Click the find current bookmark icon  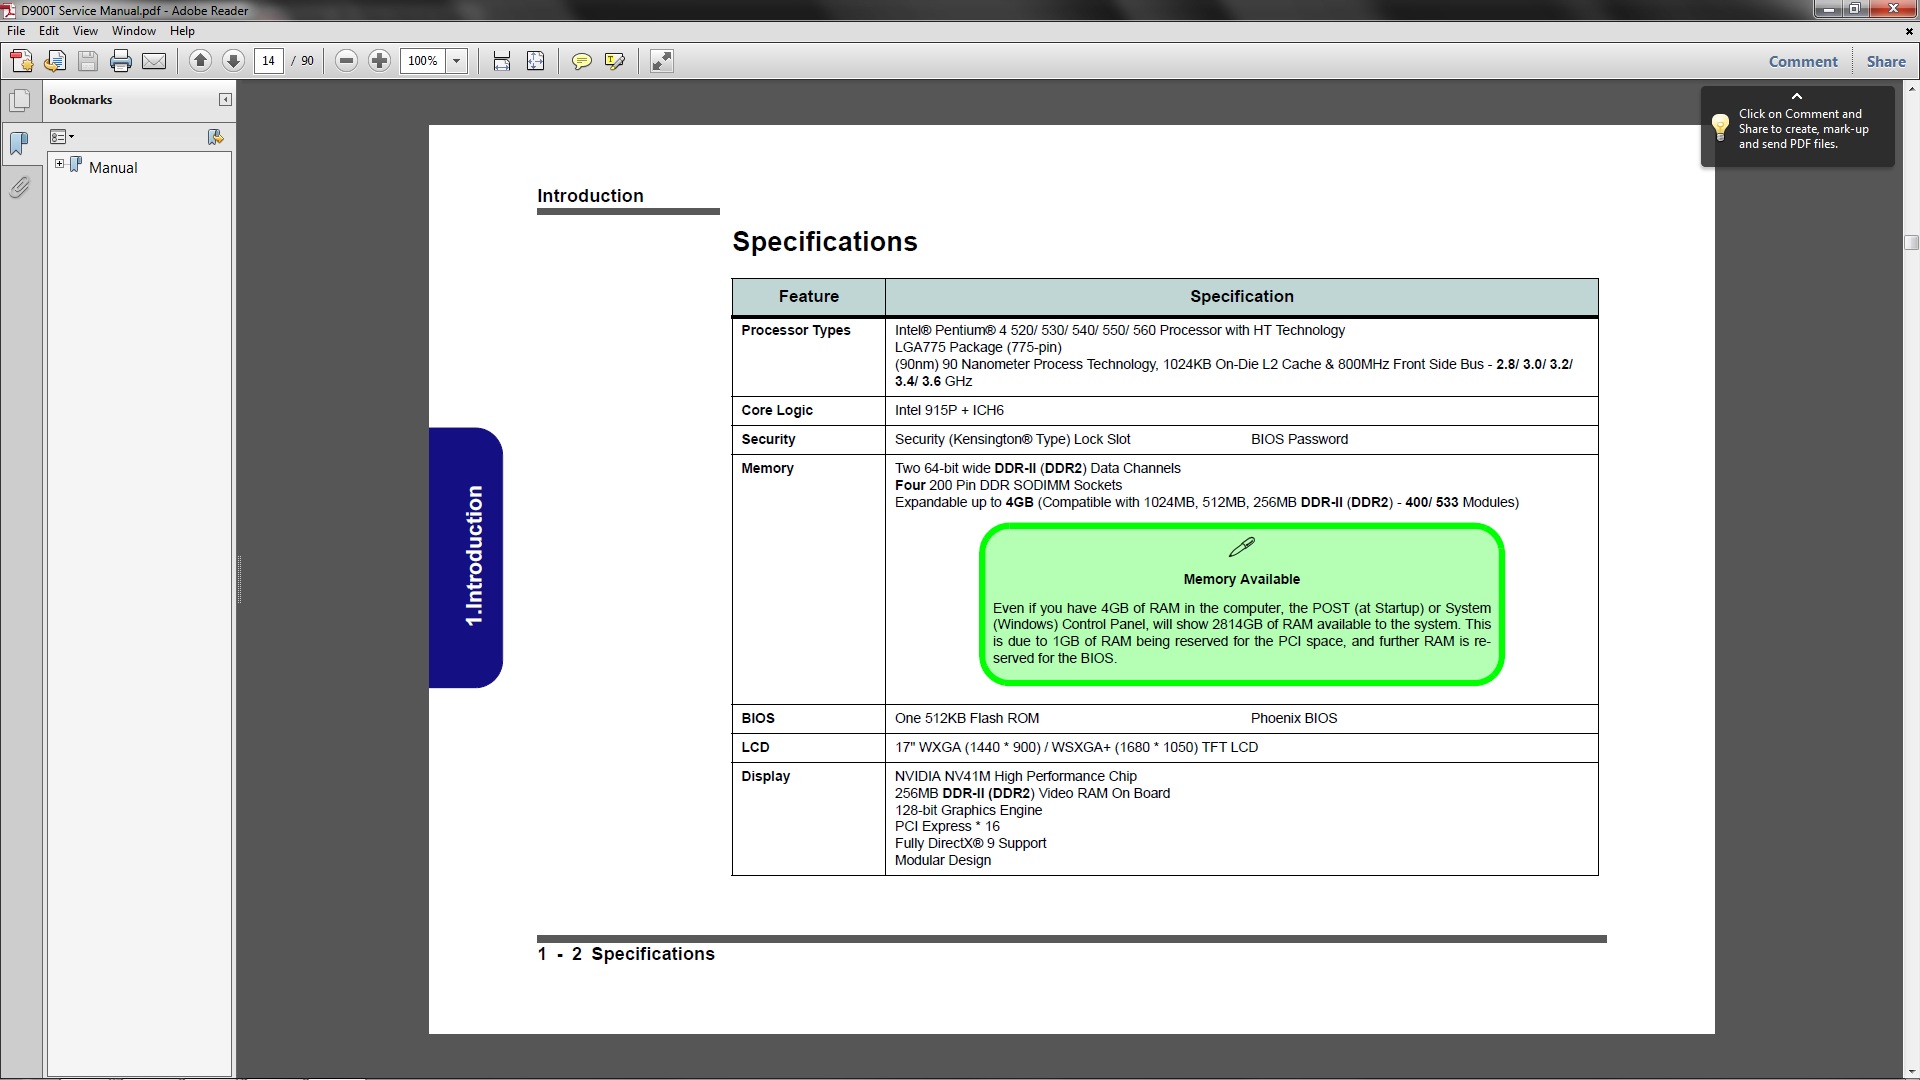tap(215, 137)
